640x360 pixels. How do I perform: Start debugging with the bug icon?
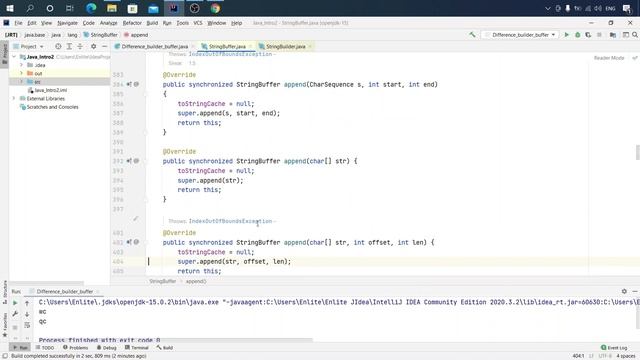pyautogui.click(x=578, y=35)
